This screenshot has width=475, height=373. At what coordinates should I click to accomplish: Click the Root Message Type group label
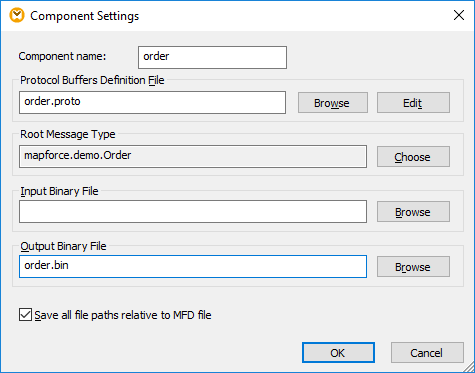pos(68,134)
